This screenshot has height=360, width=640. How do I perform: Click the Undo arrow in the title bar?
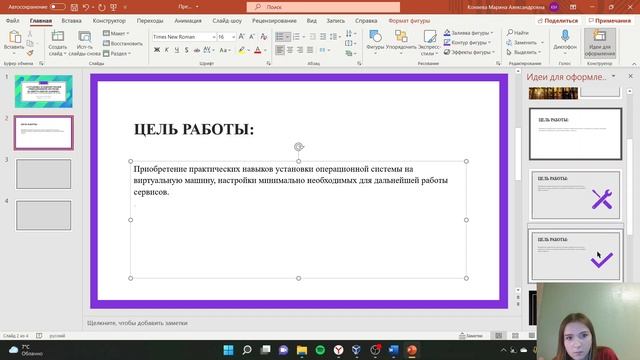point(86,7)
